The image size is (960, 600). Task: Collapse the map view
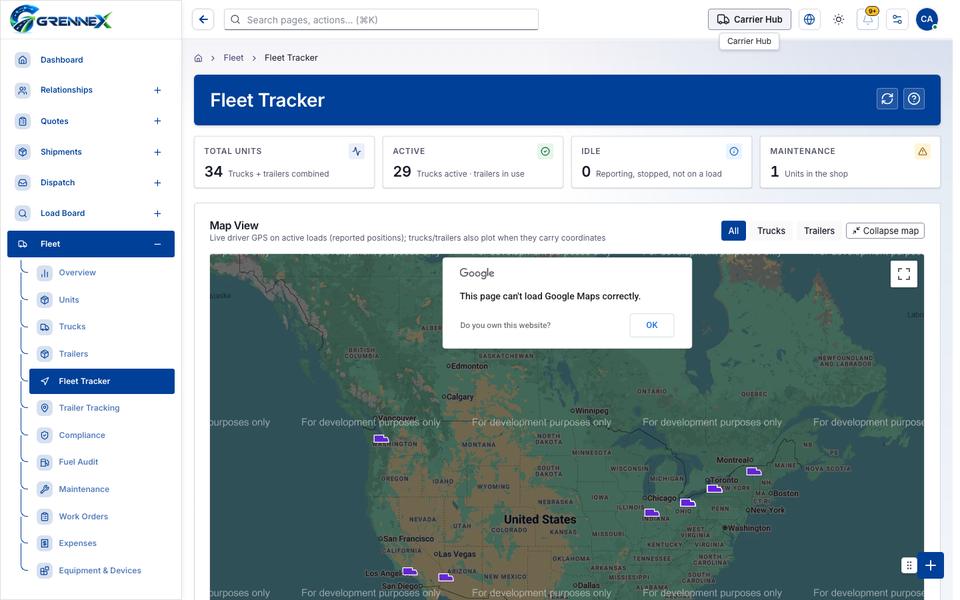tap(885, 231)
